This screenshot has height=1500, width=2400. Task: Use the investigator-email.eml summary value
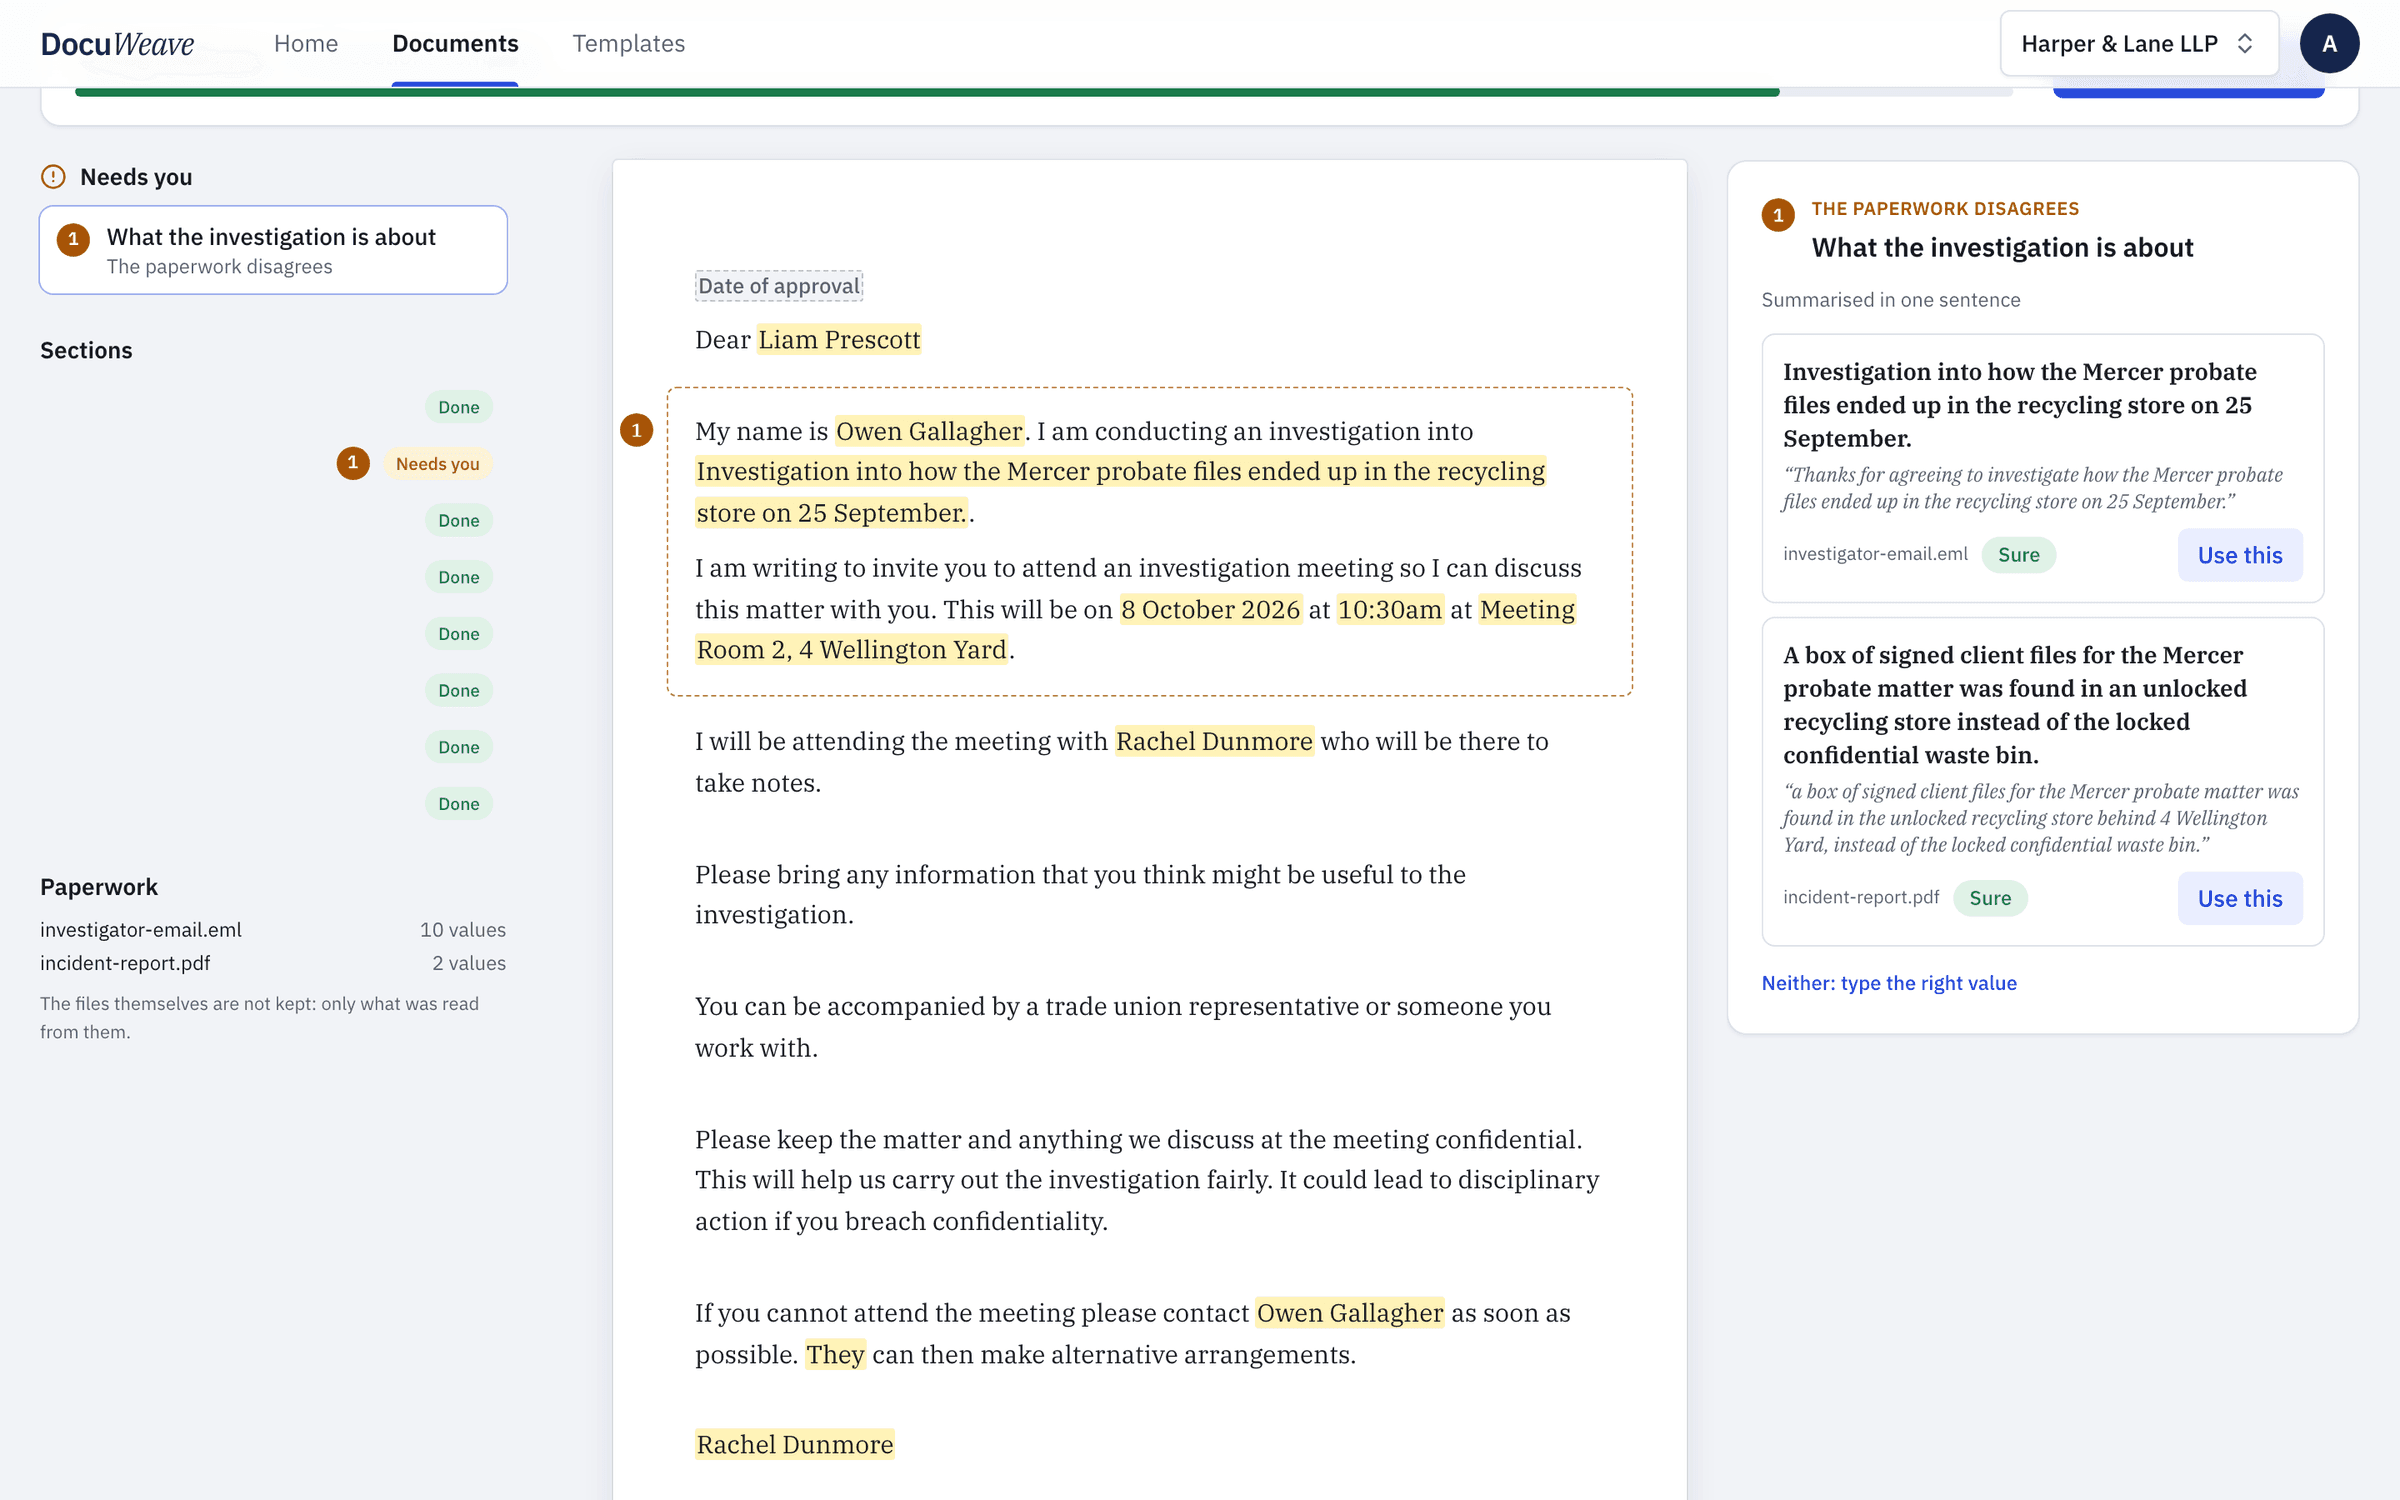2239,555
